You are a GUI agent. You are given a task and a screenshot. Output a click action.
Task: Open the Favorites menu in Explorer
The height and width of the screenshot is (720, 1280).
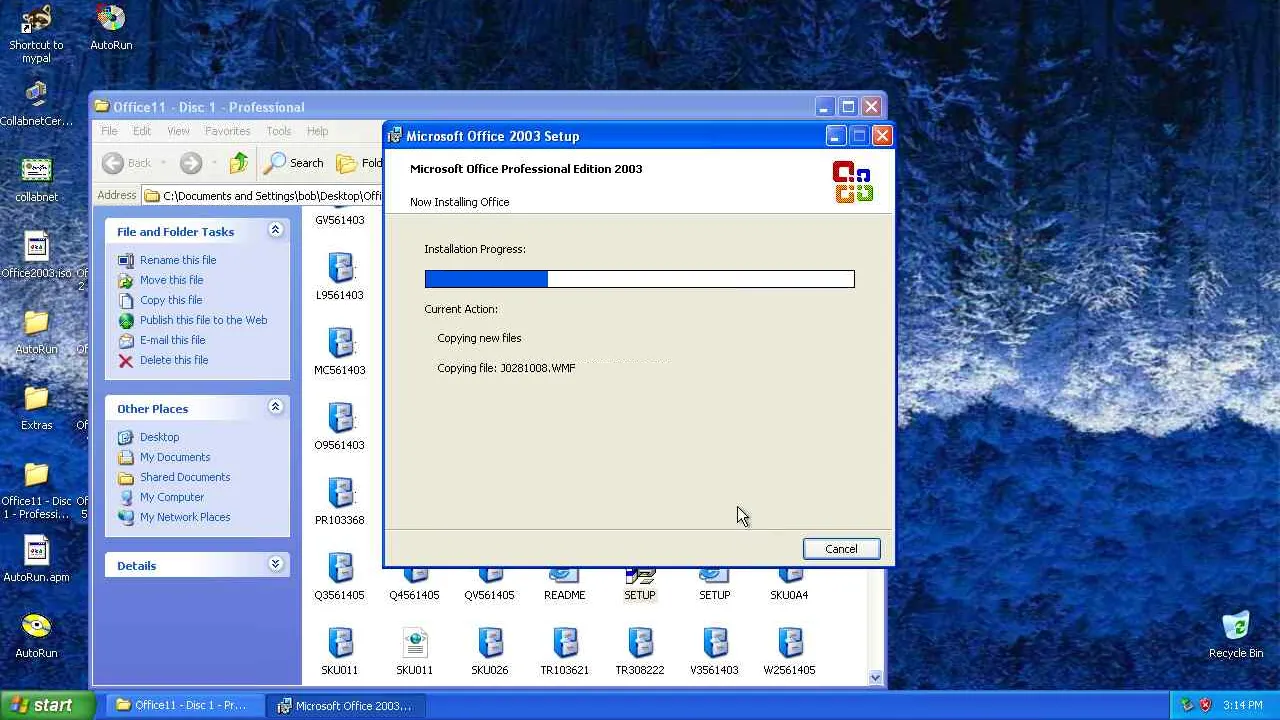[228, 131]
